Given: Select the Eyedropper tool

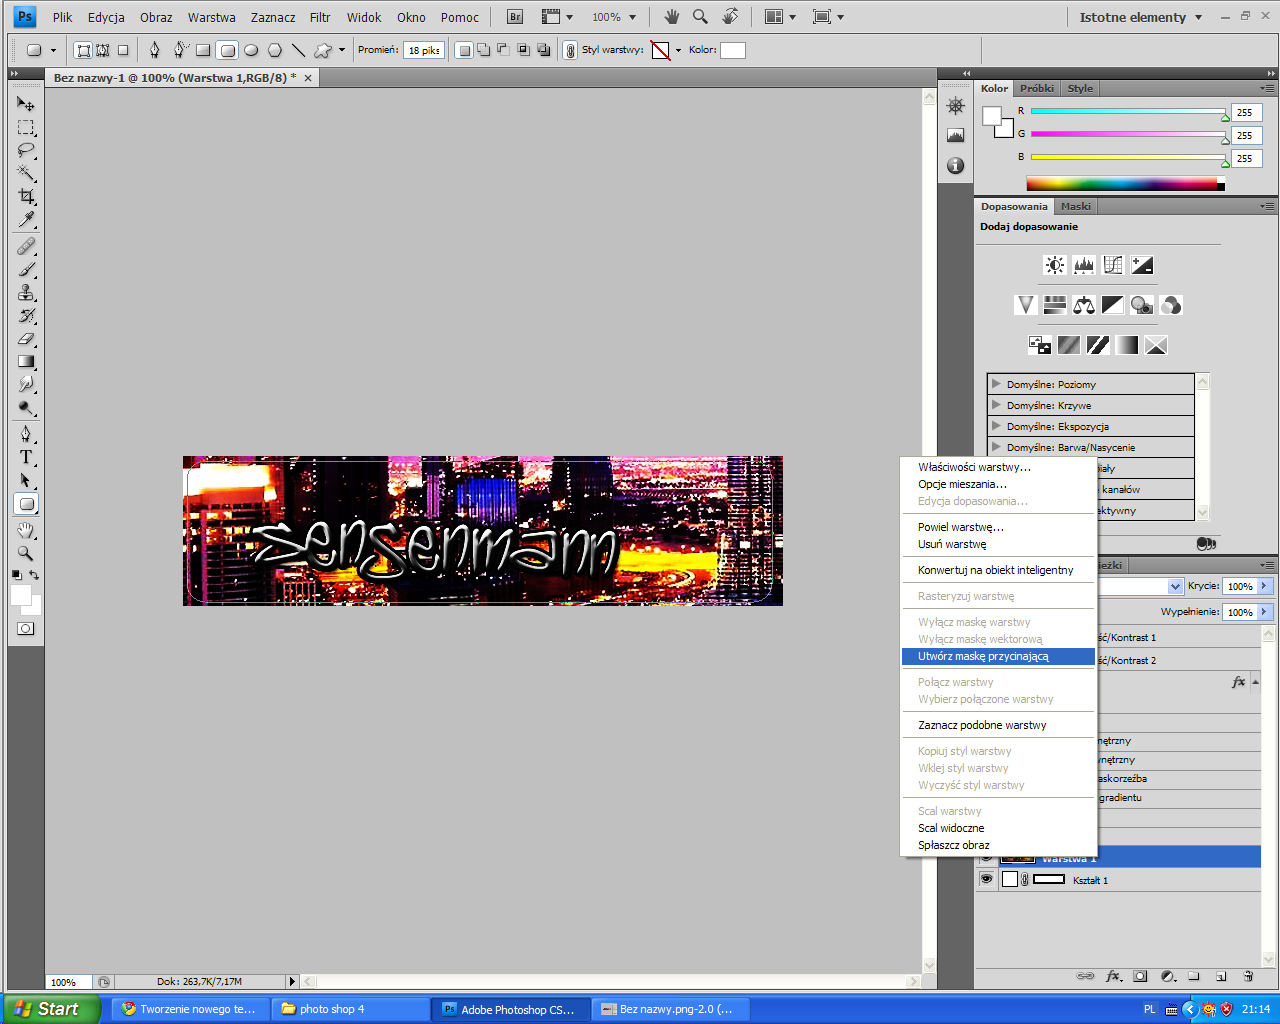Looking at the screenshot, I should click(x=26, y=219).
